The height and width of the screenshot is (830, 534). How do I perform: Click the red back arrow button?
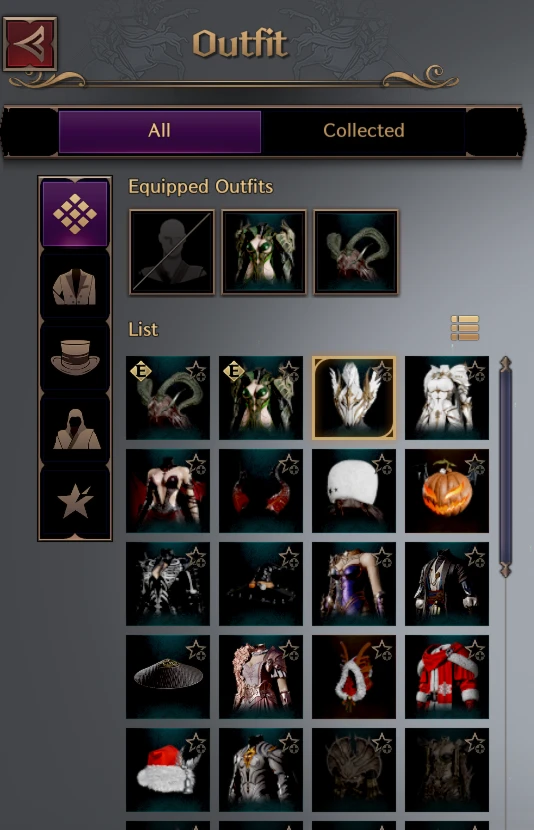coord(30,44)
